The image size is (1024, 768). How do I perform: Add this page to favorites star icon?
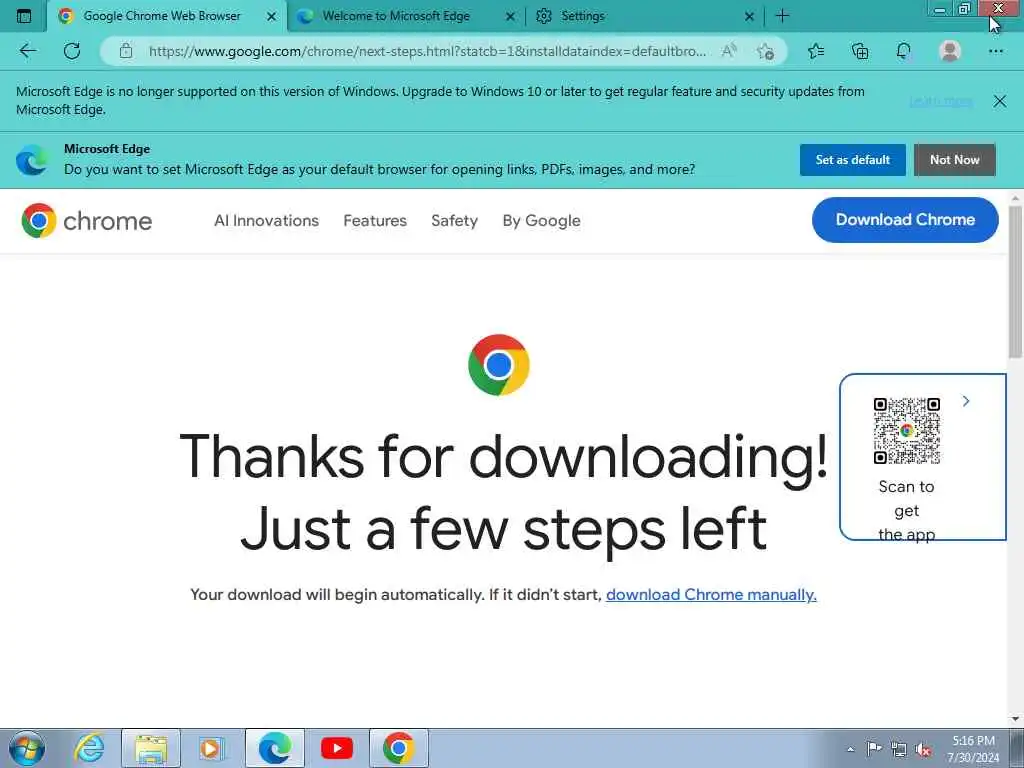point(765,51)
